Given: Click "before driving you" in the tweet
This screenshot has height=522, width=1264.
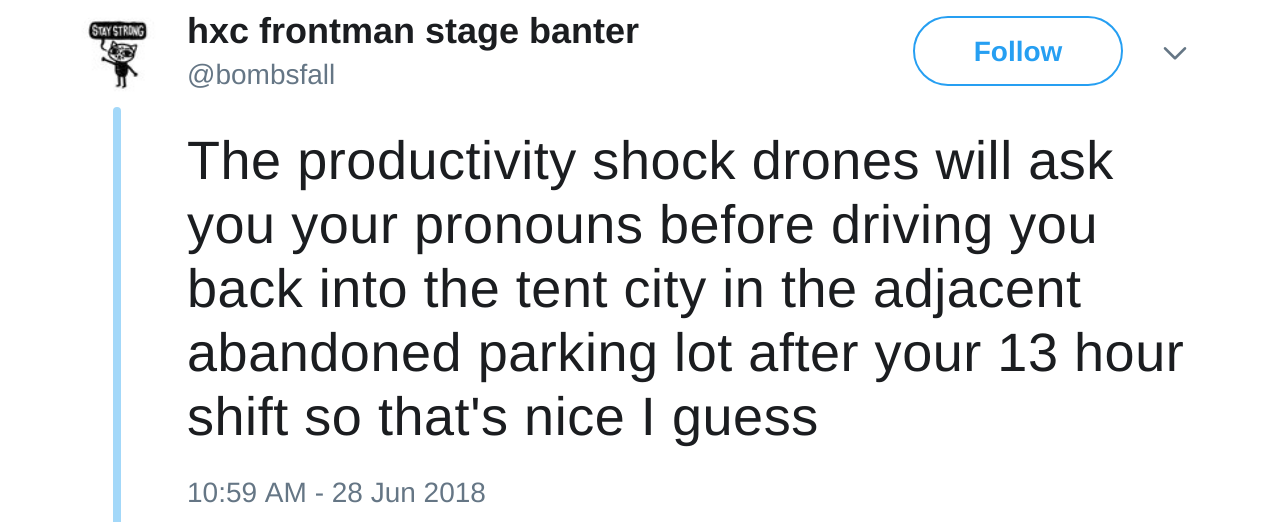Looking at the screenshot, I should click(x=877, y=225).
